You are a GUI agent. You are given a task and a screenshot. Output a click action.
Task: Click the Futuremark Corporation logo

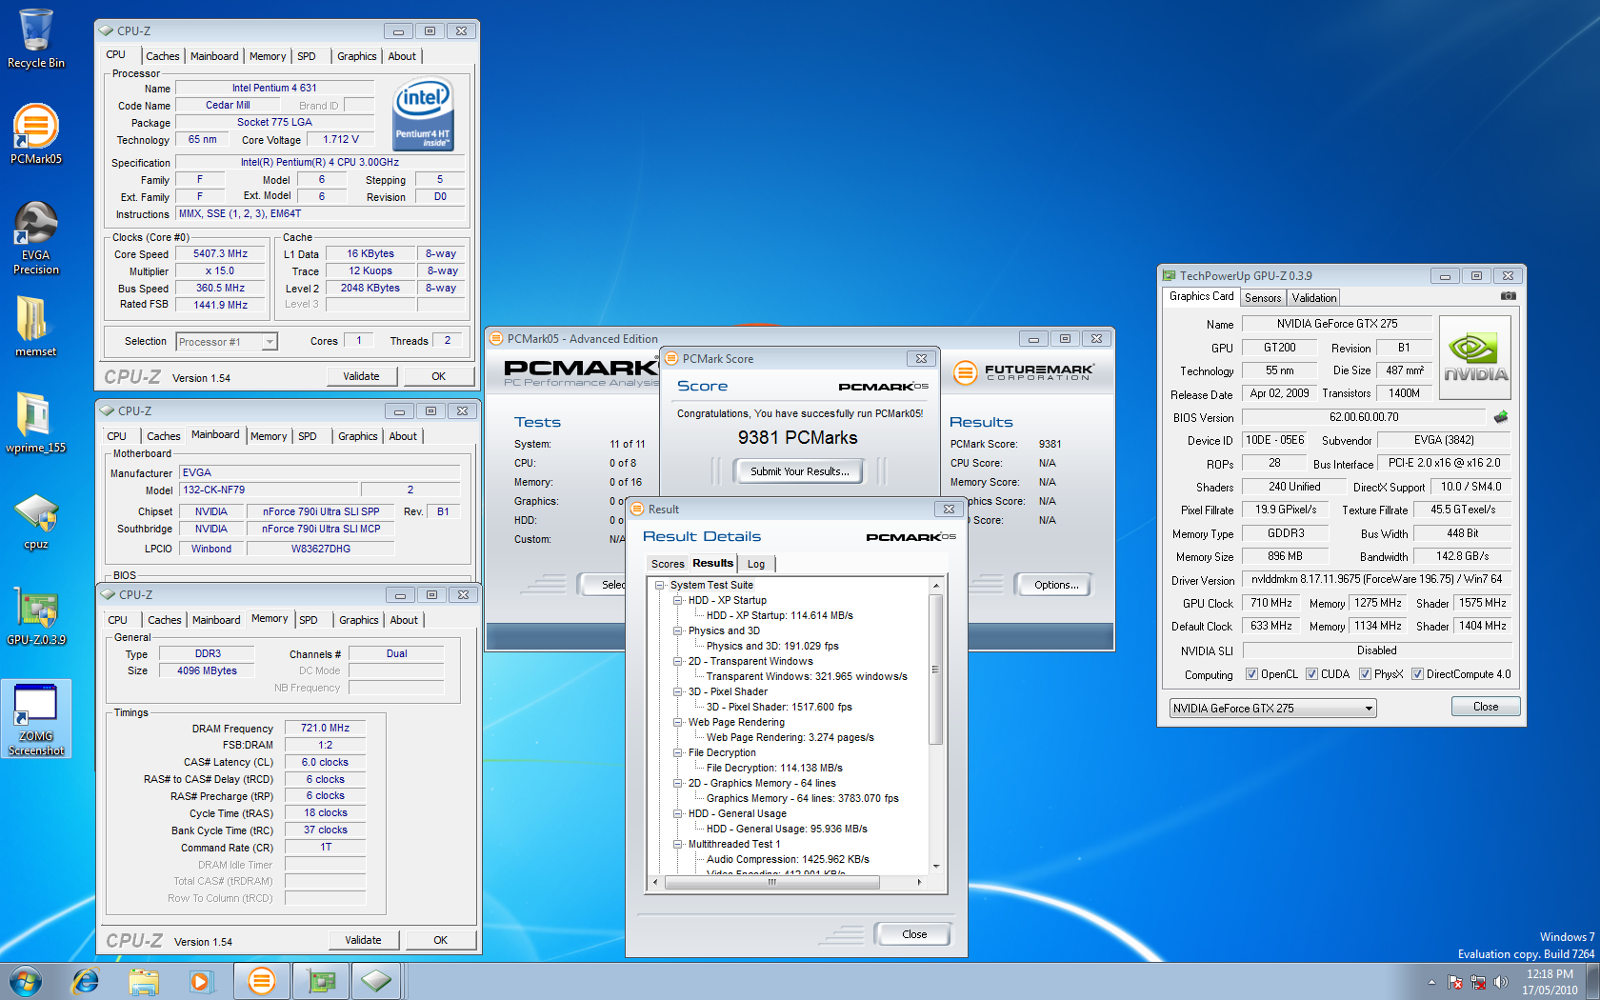[1023, 372]
